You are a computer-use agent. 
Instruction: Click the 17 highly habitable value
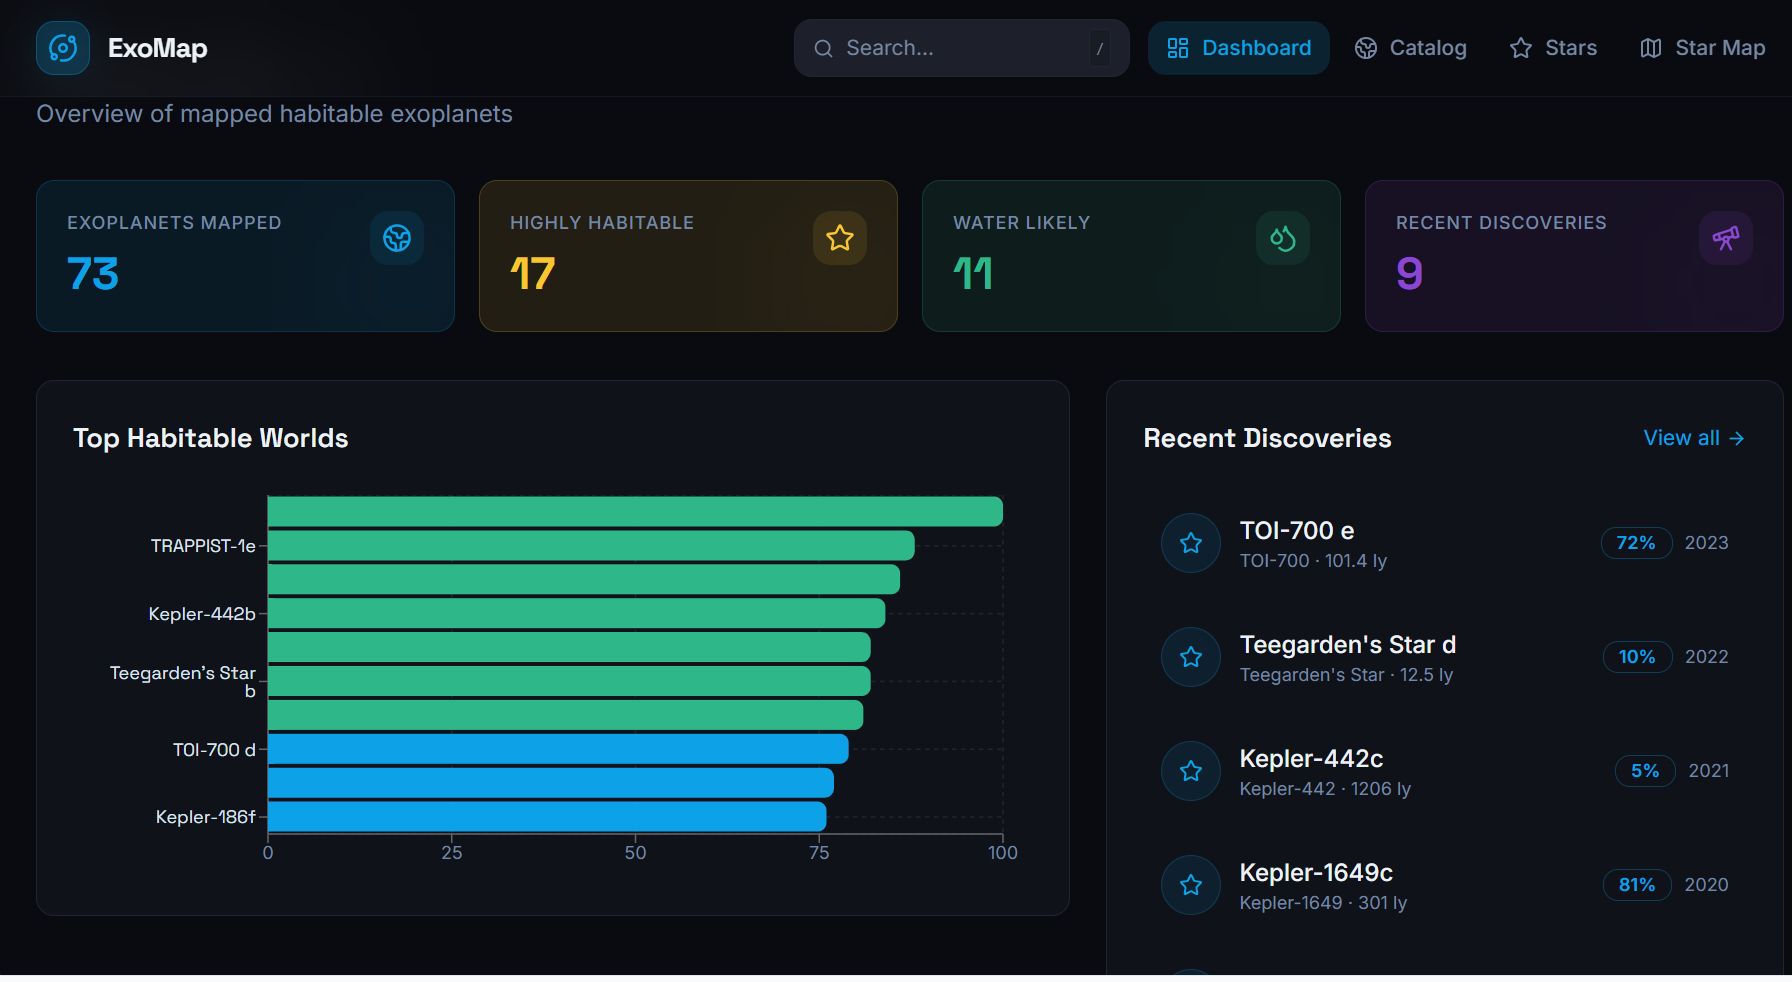532,274
